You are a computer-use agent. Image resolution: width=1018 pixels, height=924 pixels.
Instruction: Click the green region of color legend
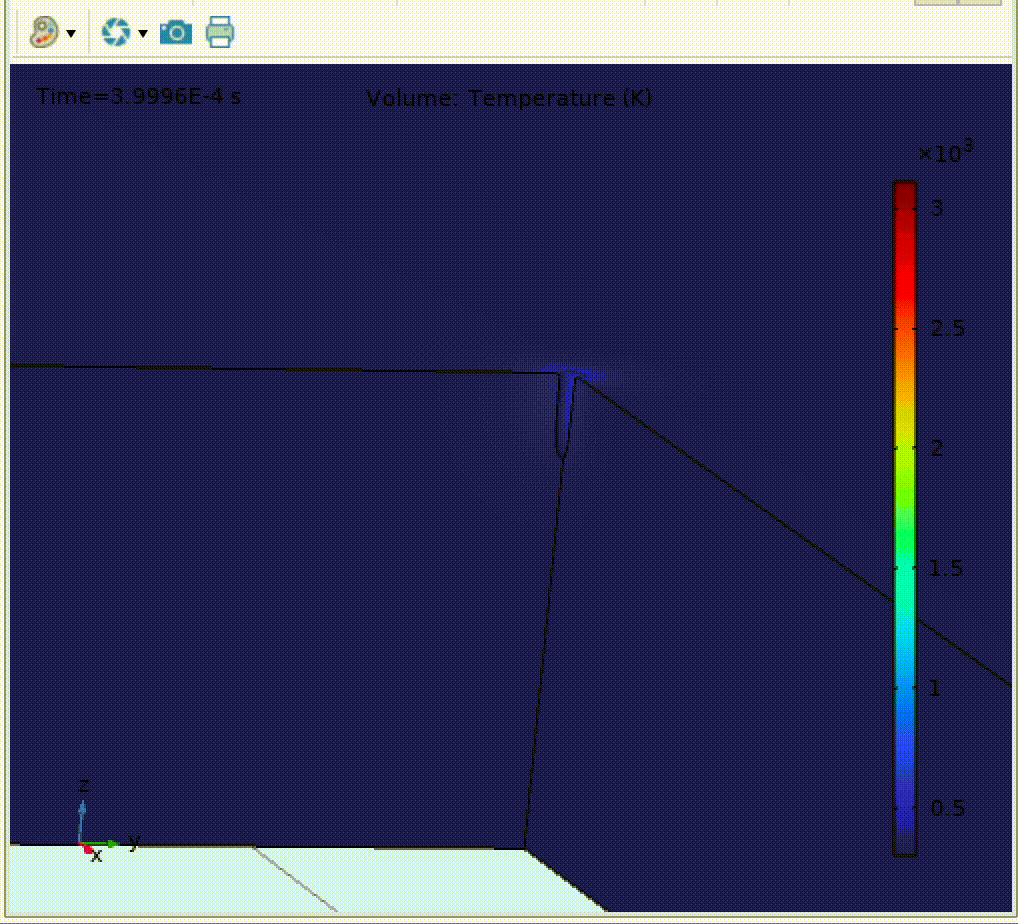click(904, 510)
